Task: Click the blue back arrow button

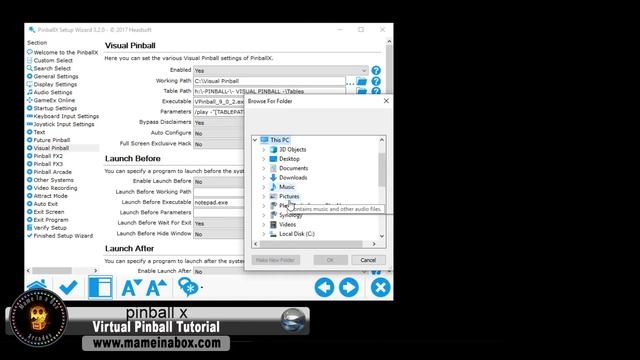Action: point(324,287)
